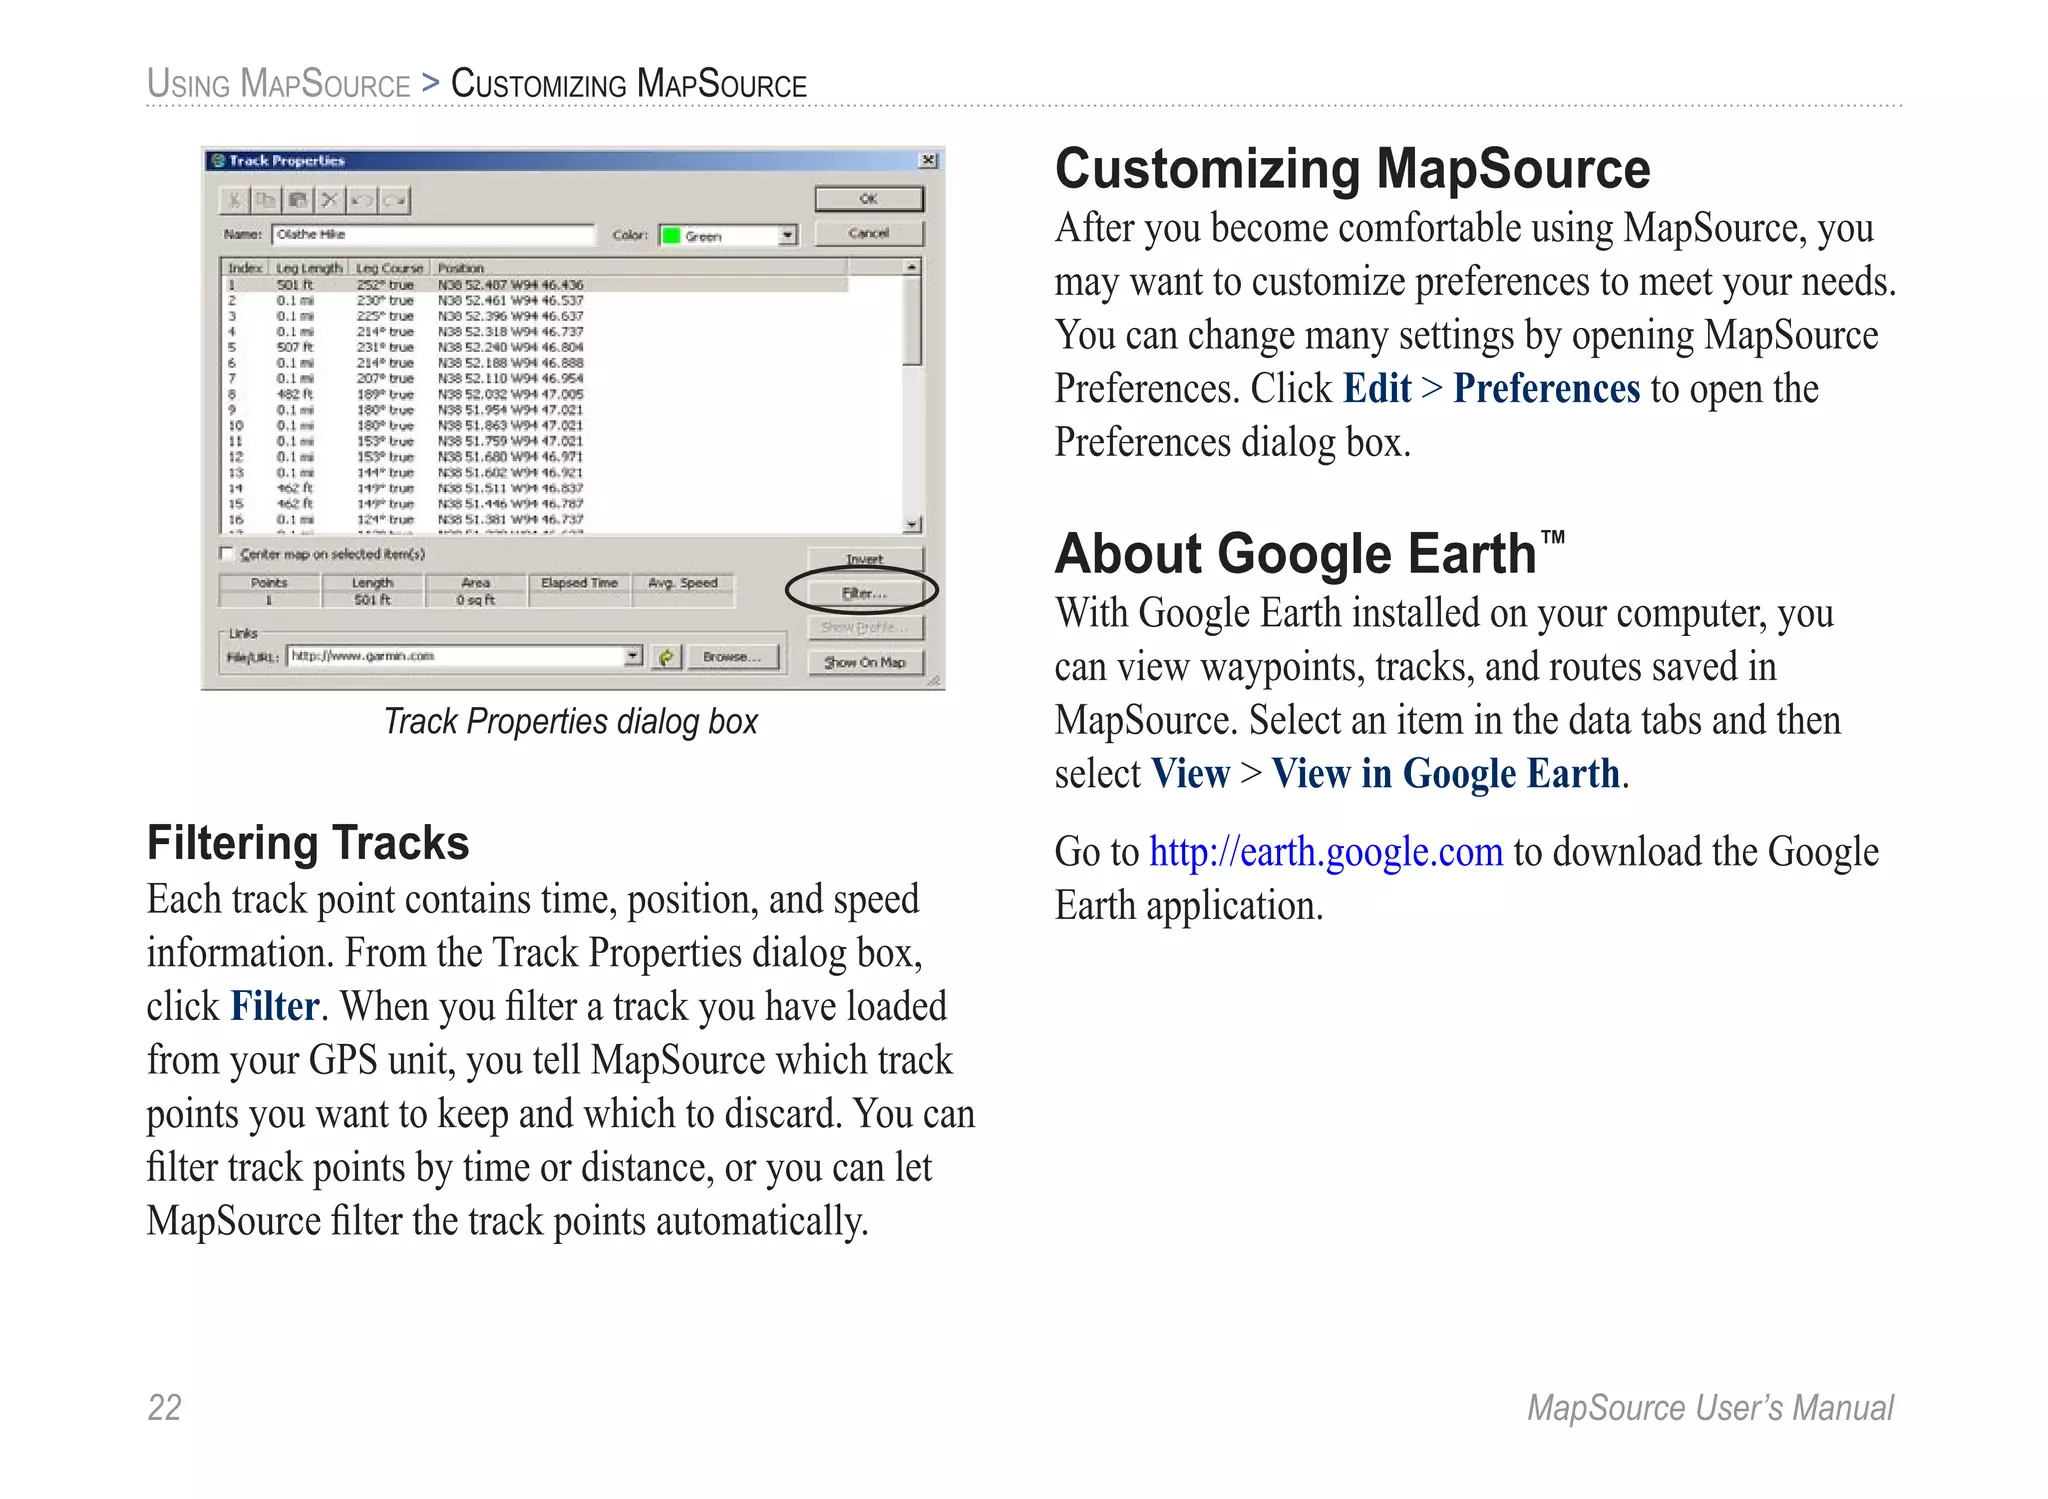Click the Paste icon in Track Properties toolbar
This screenshot has width=2048, height=1499.
coord(298,200)
